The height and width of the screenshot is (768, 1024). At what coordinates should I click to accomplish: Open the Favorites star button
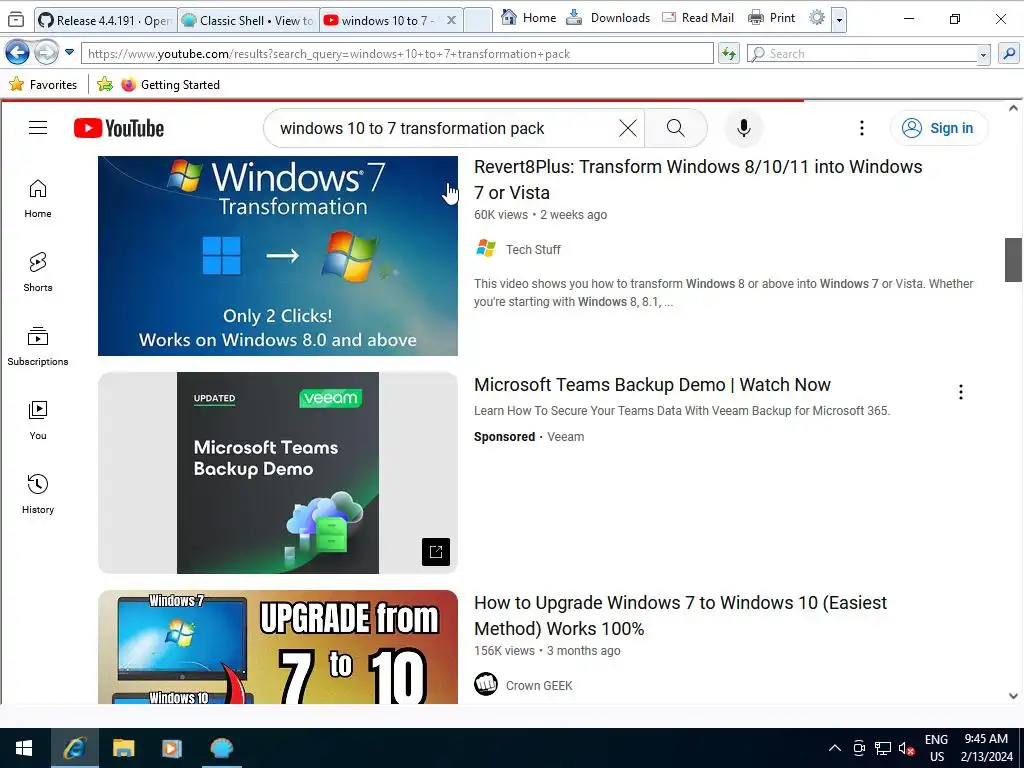pyautogui.click(x=43, y=84)
